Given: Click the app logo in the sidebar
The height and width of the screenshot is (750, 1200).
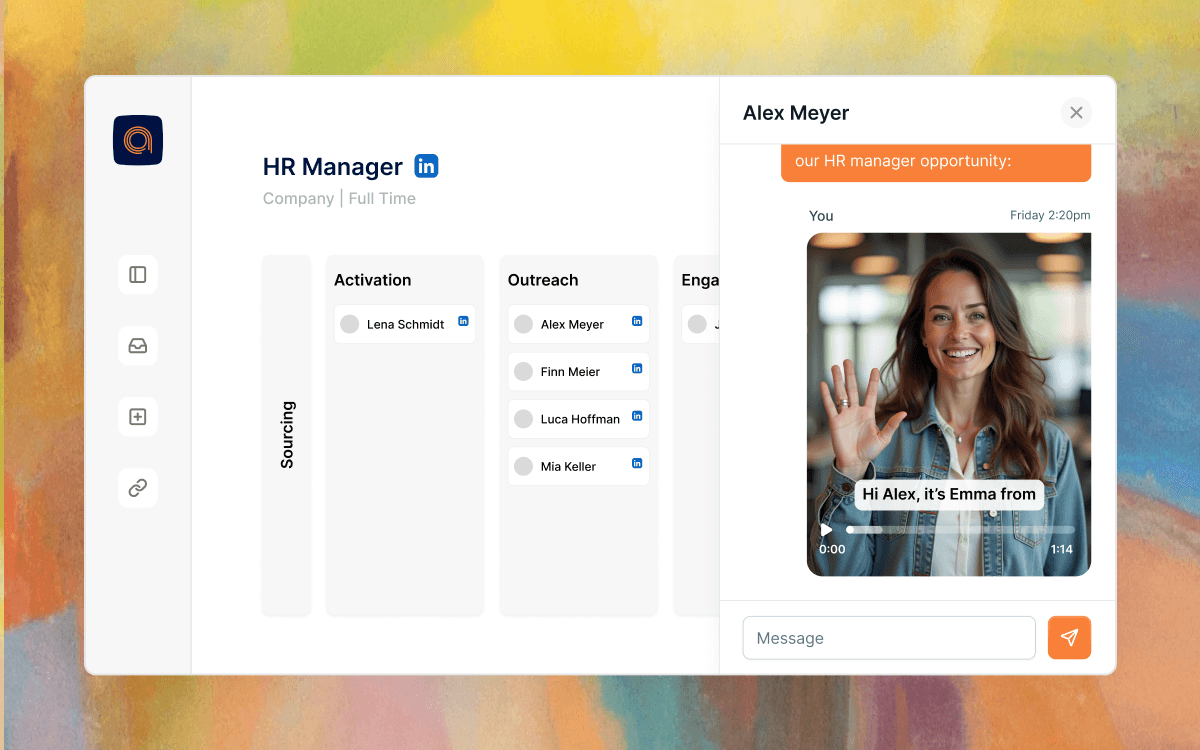Looking at the screenshot, I should coord(138,140).
